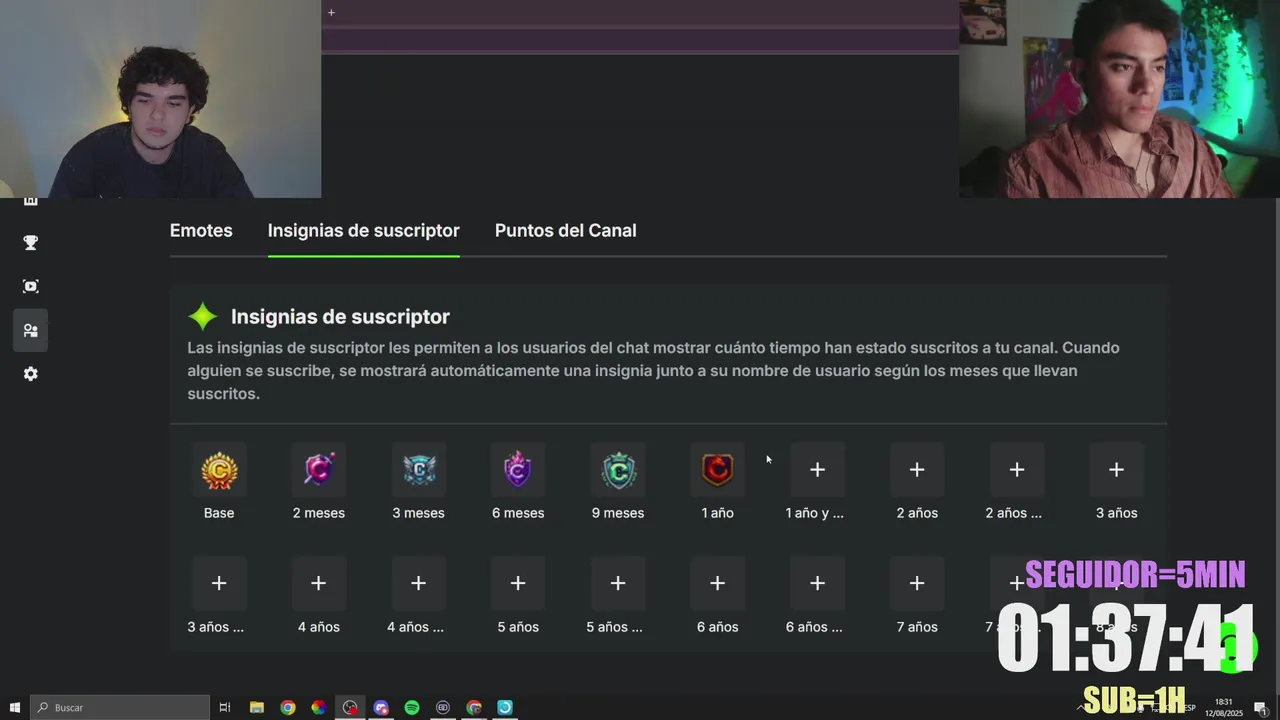Screen dimensions: 1280x720
Task: Switch to the Emotes tab
Action: click(201, 230)
